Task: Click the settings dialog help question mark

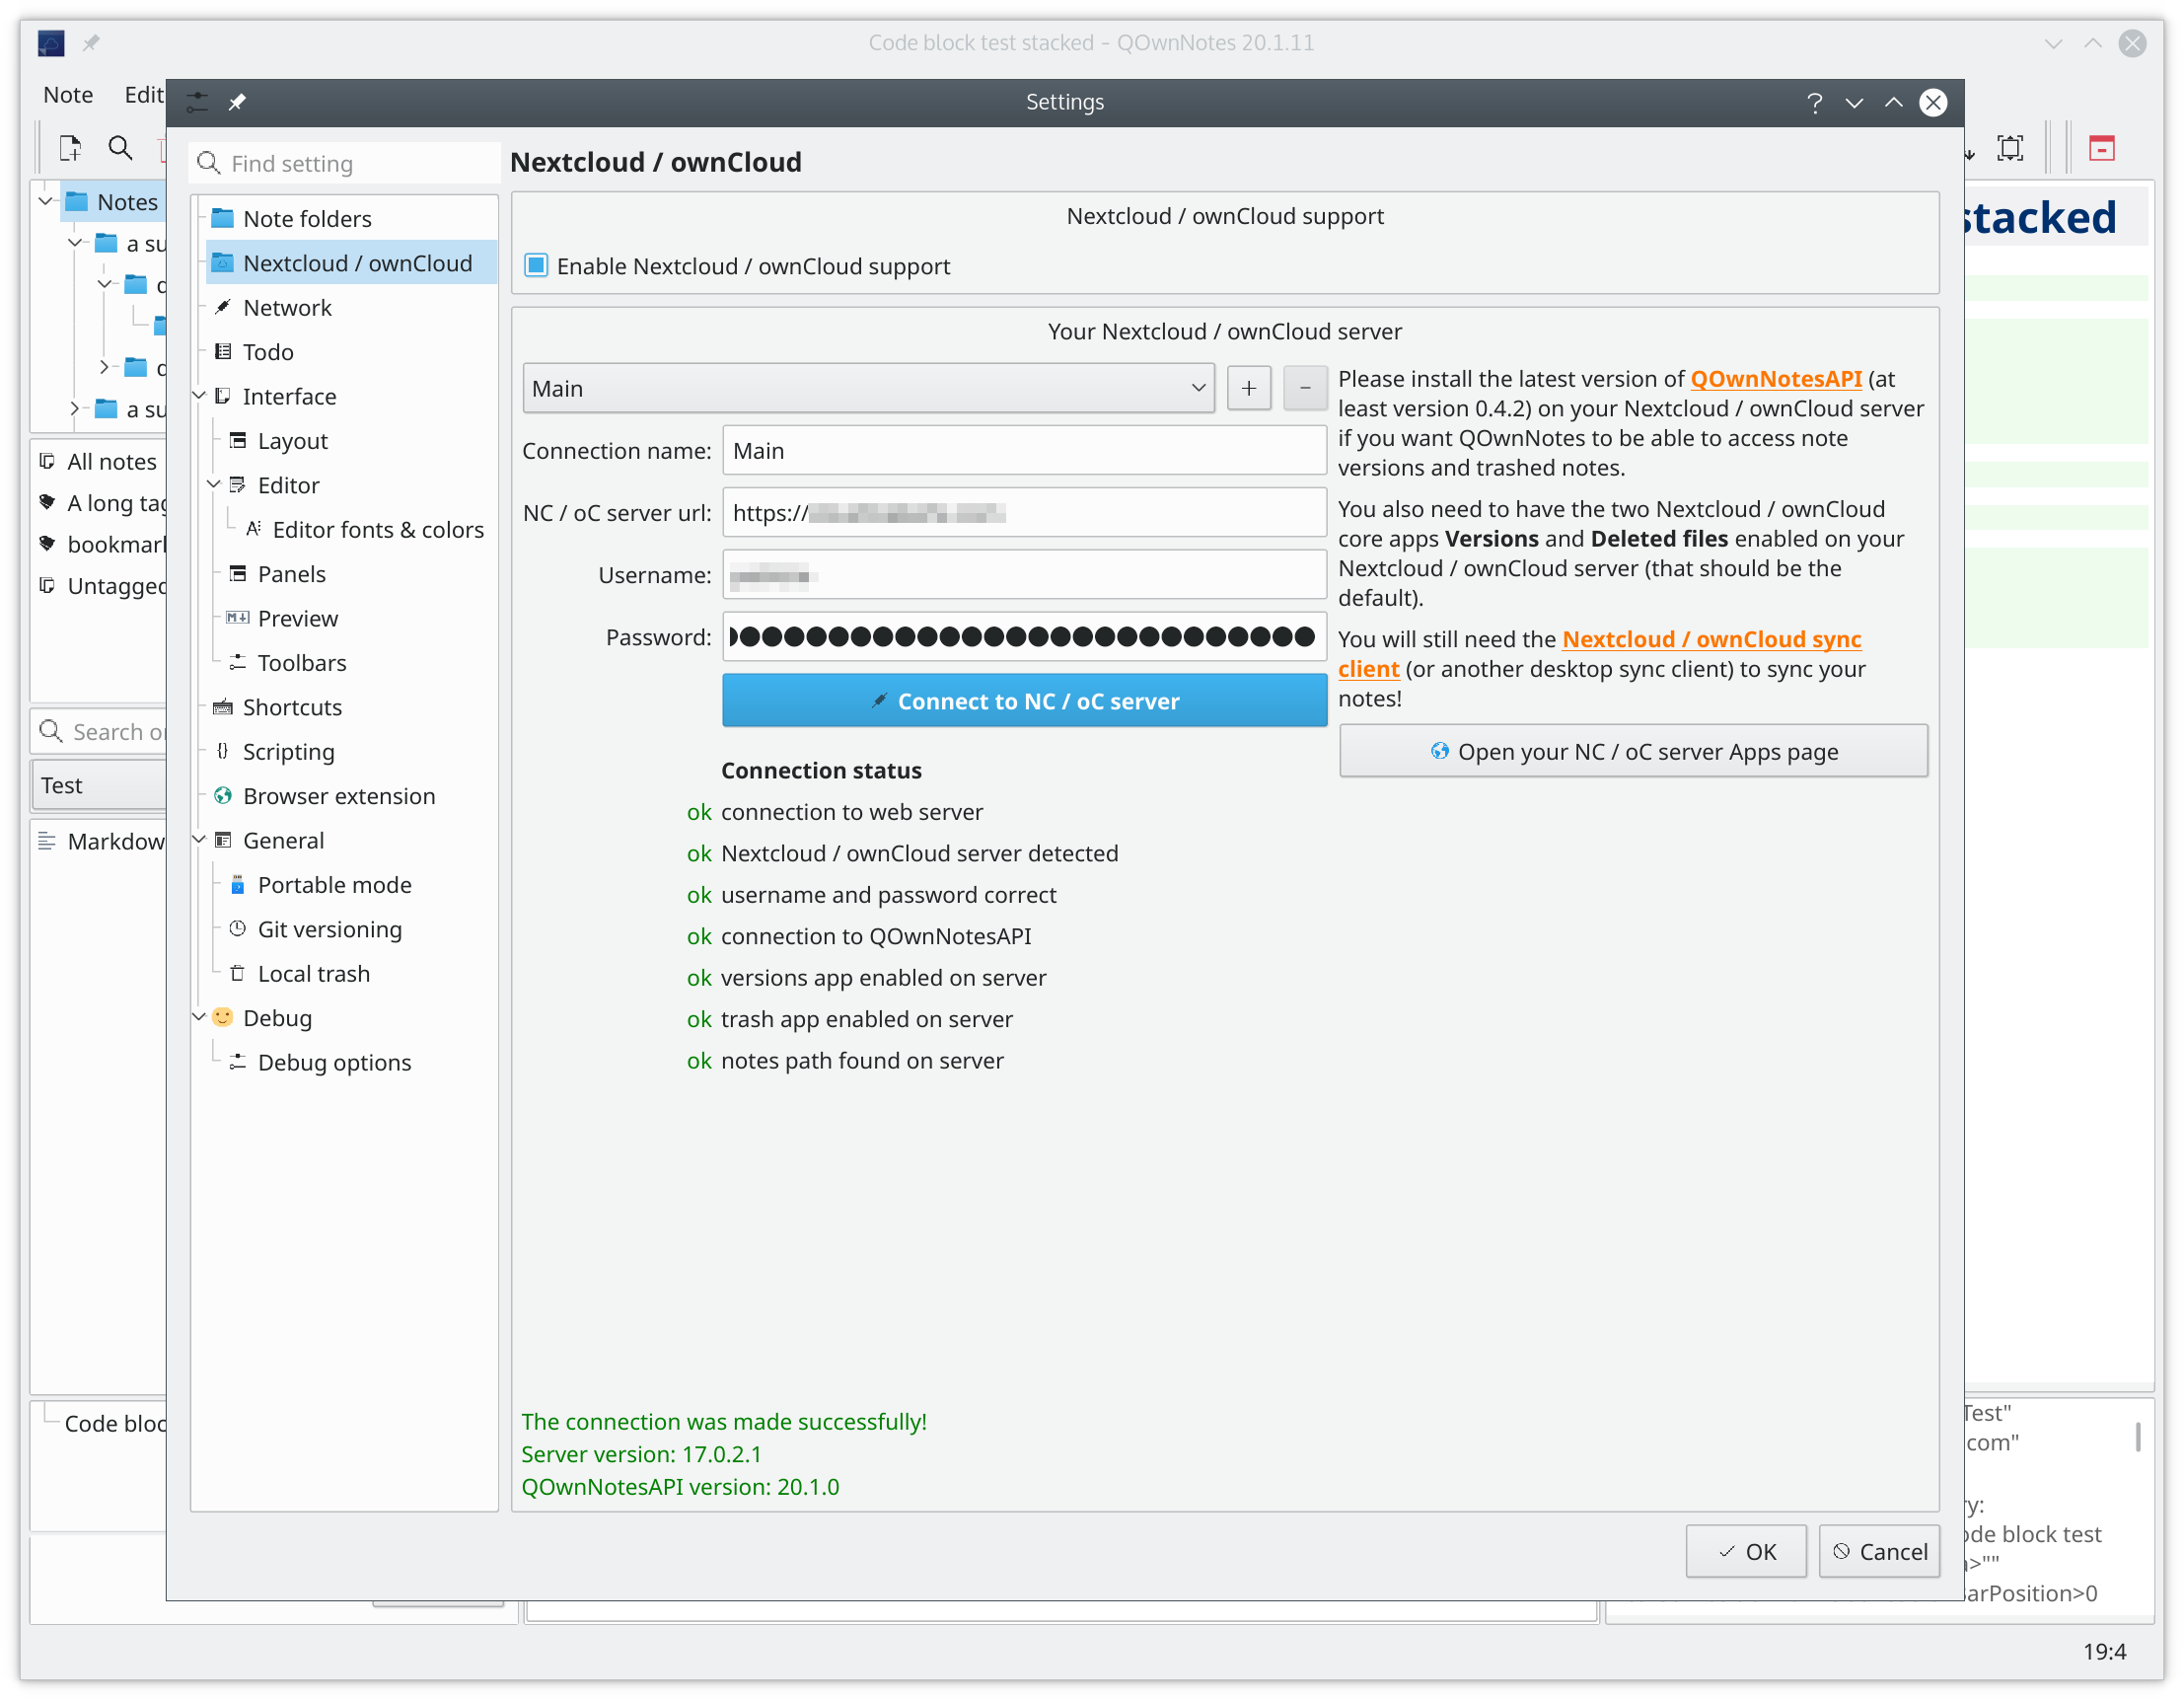Action: point(1814,102)
